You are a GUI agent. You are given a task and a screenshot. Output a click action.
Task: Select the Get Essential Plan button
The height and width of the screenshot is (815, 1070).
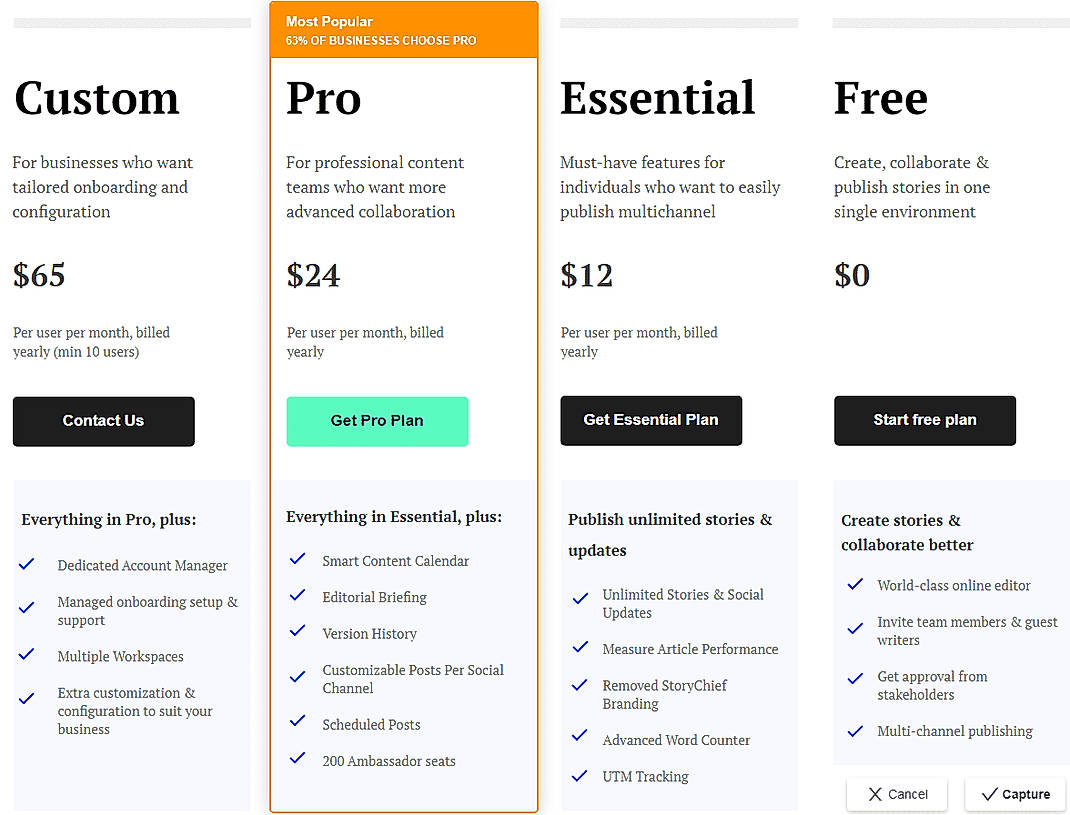(651, 421)
